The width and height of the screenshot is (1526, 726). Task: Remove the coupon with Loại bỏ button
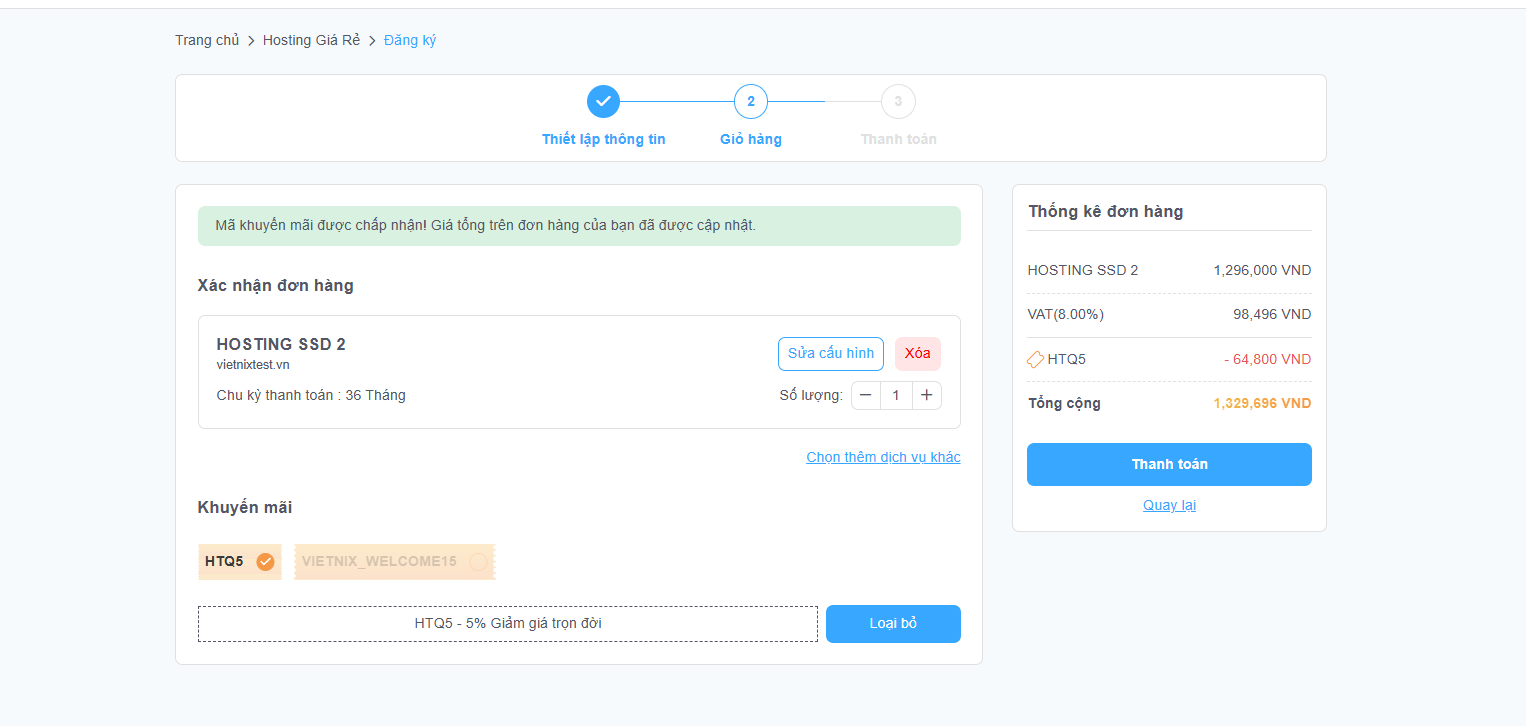[x=892, y=623]
